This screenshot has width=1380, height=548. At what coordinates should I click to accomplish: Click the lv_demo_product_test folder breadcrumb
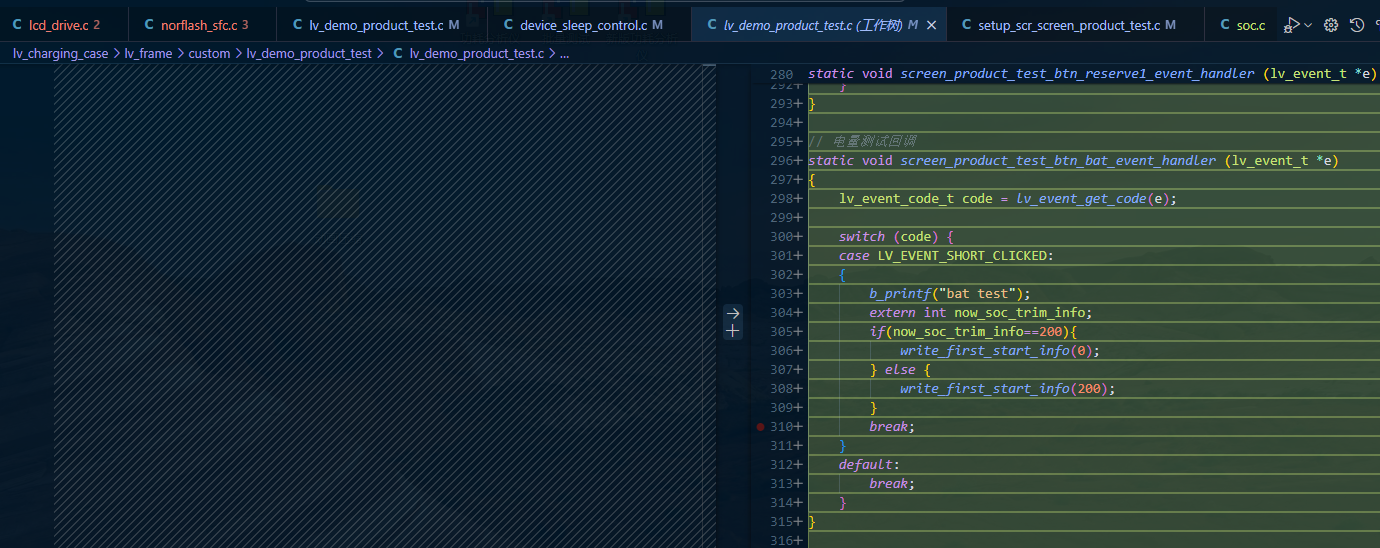coord(309,54)
